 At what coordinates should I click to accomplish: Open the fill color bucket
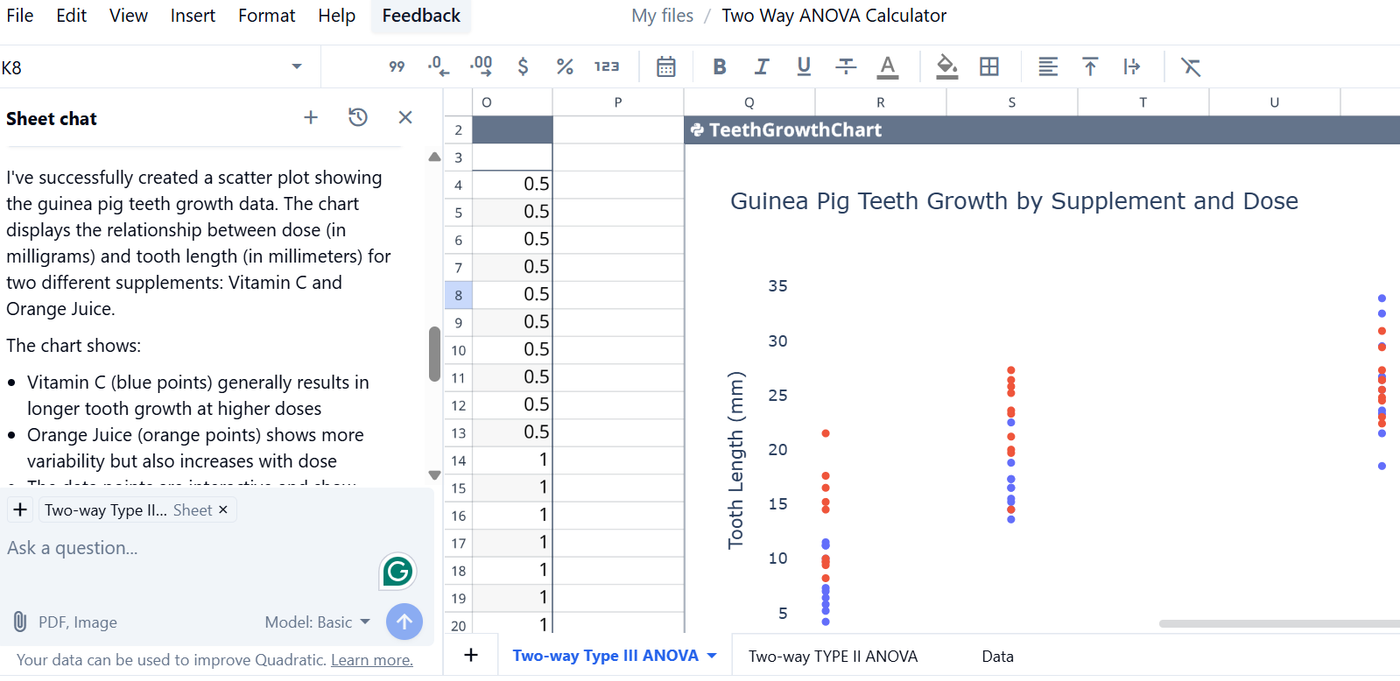[947, 67]
